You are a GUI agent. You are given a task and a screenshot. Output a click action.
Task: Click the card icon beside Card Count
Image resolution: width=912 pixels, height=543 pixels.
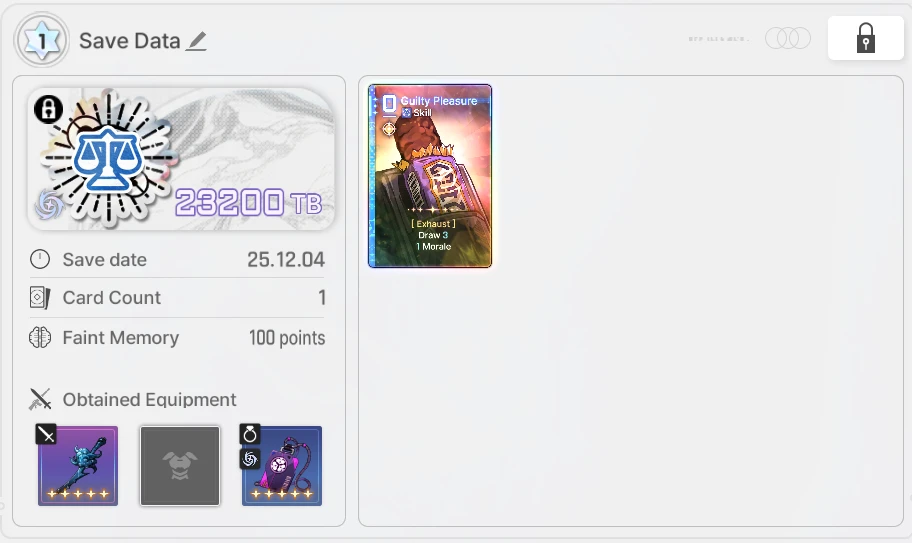[x=40, y=298]
